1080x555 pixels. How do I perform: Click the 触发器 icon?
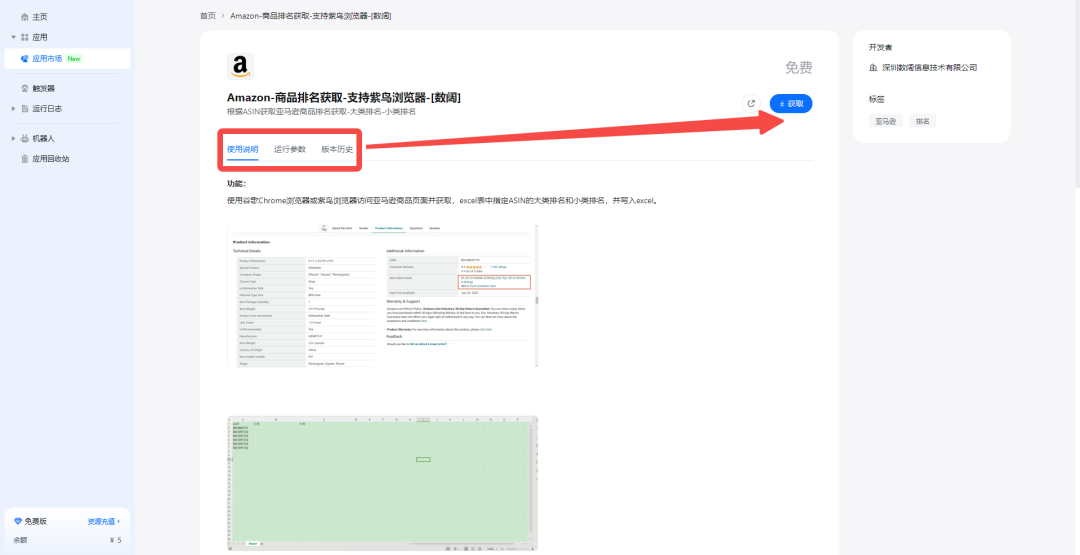tap(25, 88)
